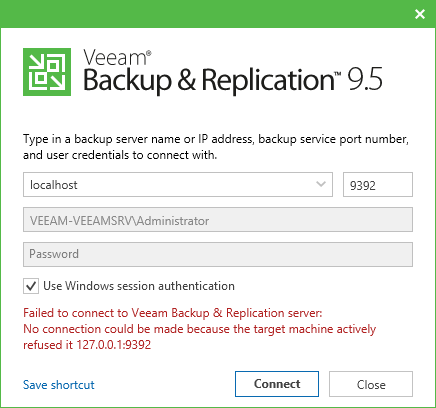Screen dimensions: 436x408
Task: Click the 'Use Windows session authentication' label
Action: click(x=139, y=286)
